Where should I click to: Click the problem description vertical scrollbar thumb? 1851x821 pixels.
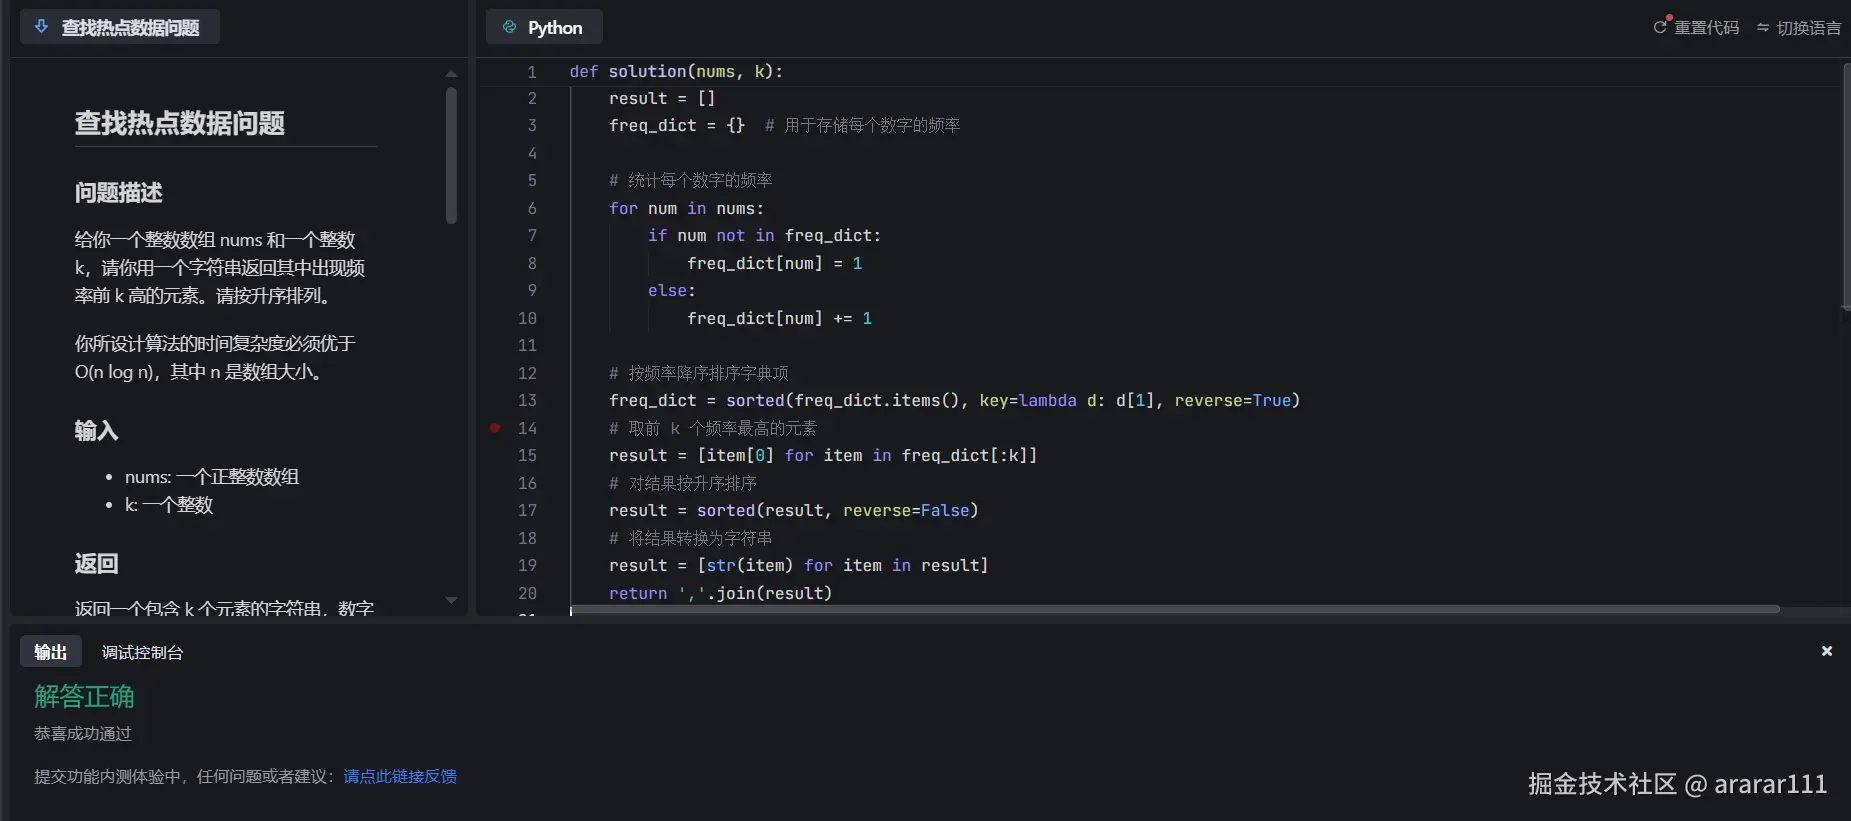[451, 155]
